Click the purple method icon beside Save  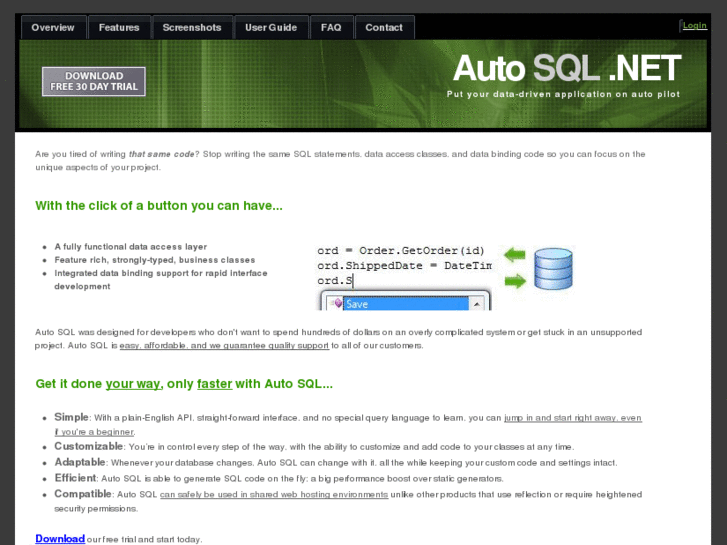337,303
